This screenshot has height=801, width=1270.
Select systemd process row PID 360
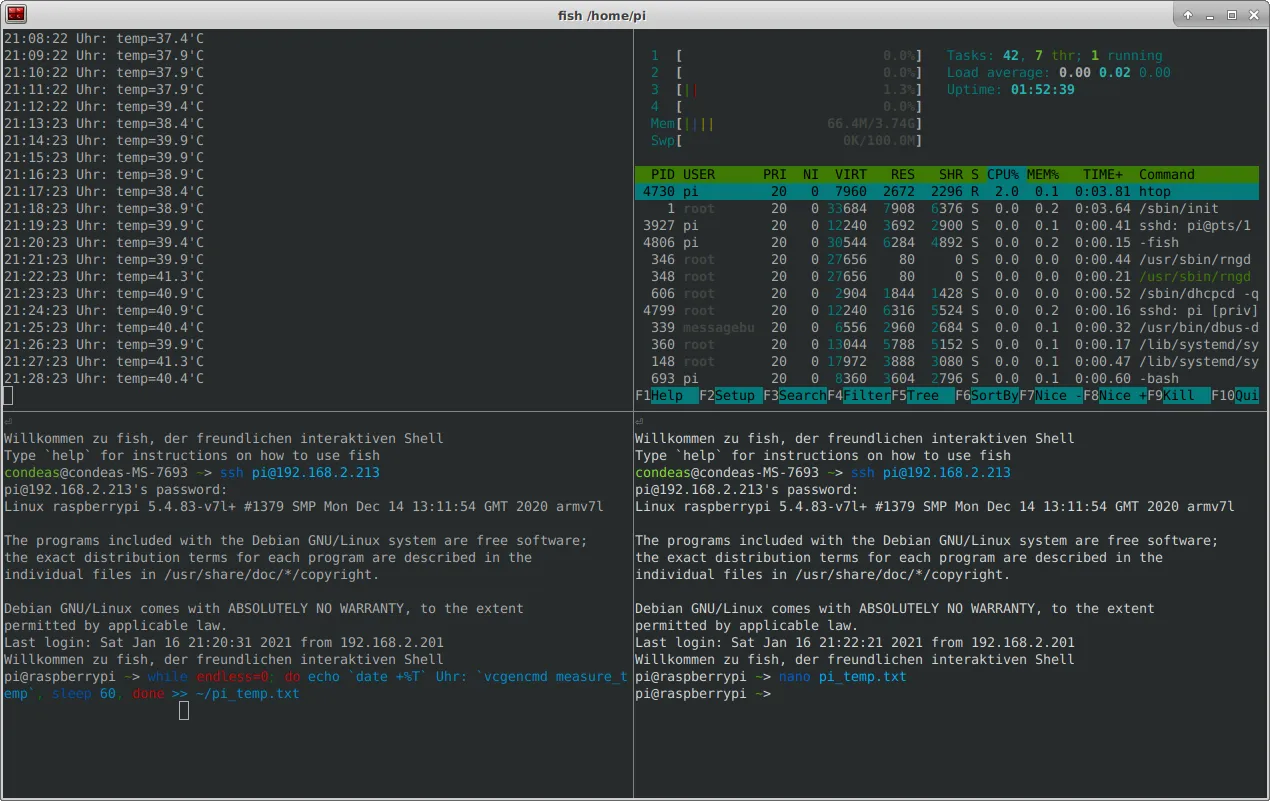click(947, 345)
